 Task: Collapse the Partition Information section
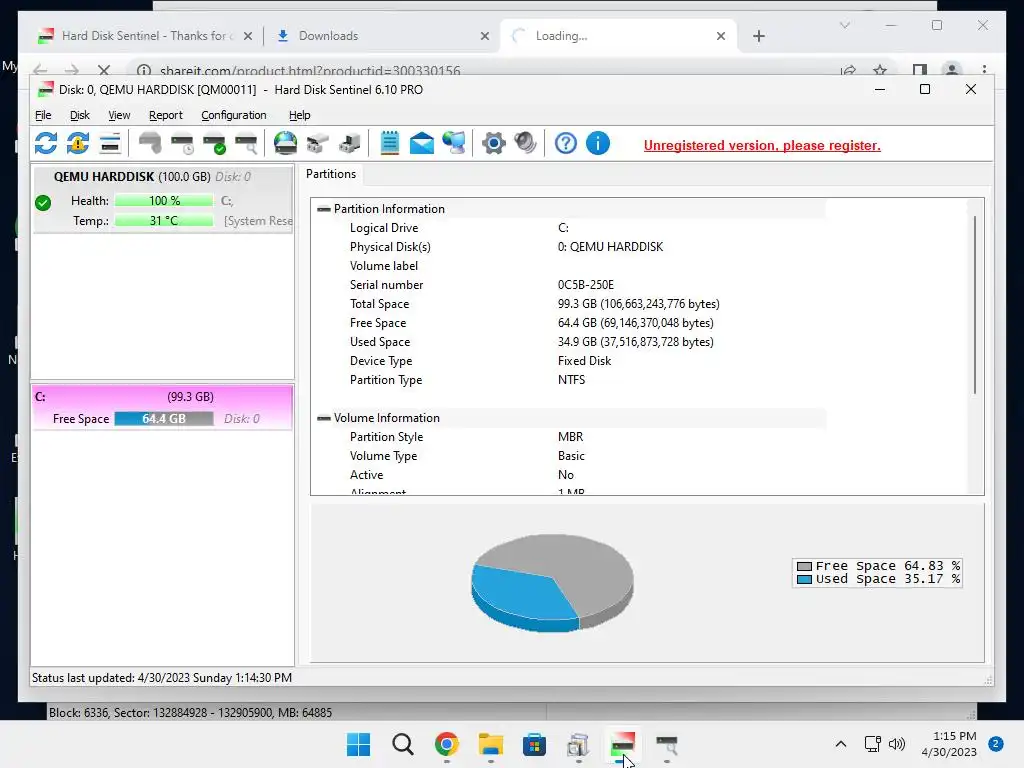323,209
